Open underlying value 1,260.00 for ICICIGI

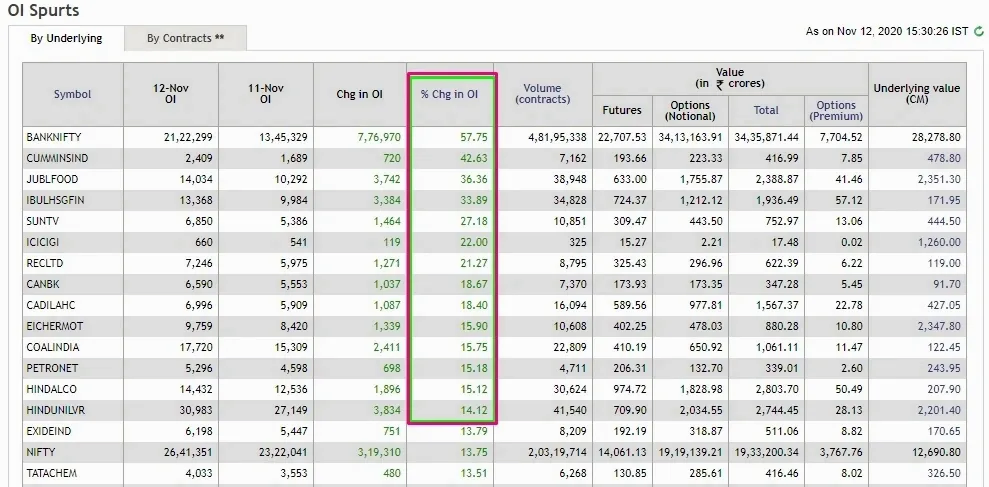pyautogui.click(x=940, y=242)
